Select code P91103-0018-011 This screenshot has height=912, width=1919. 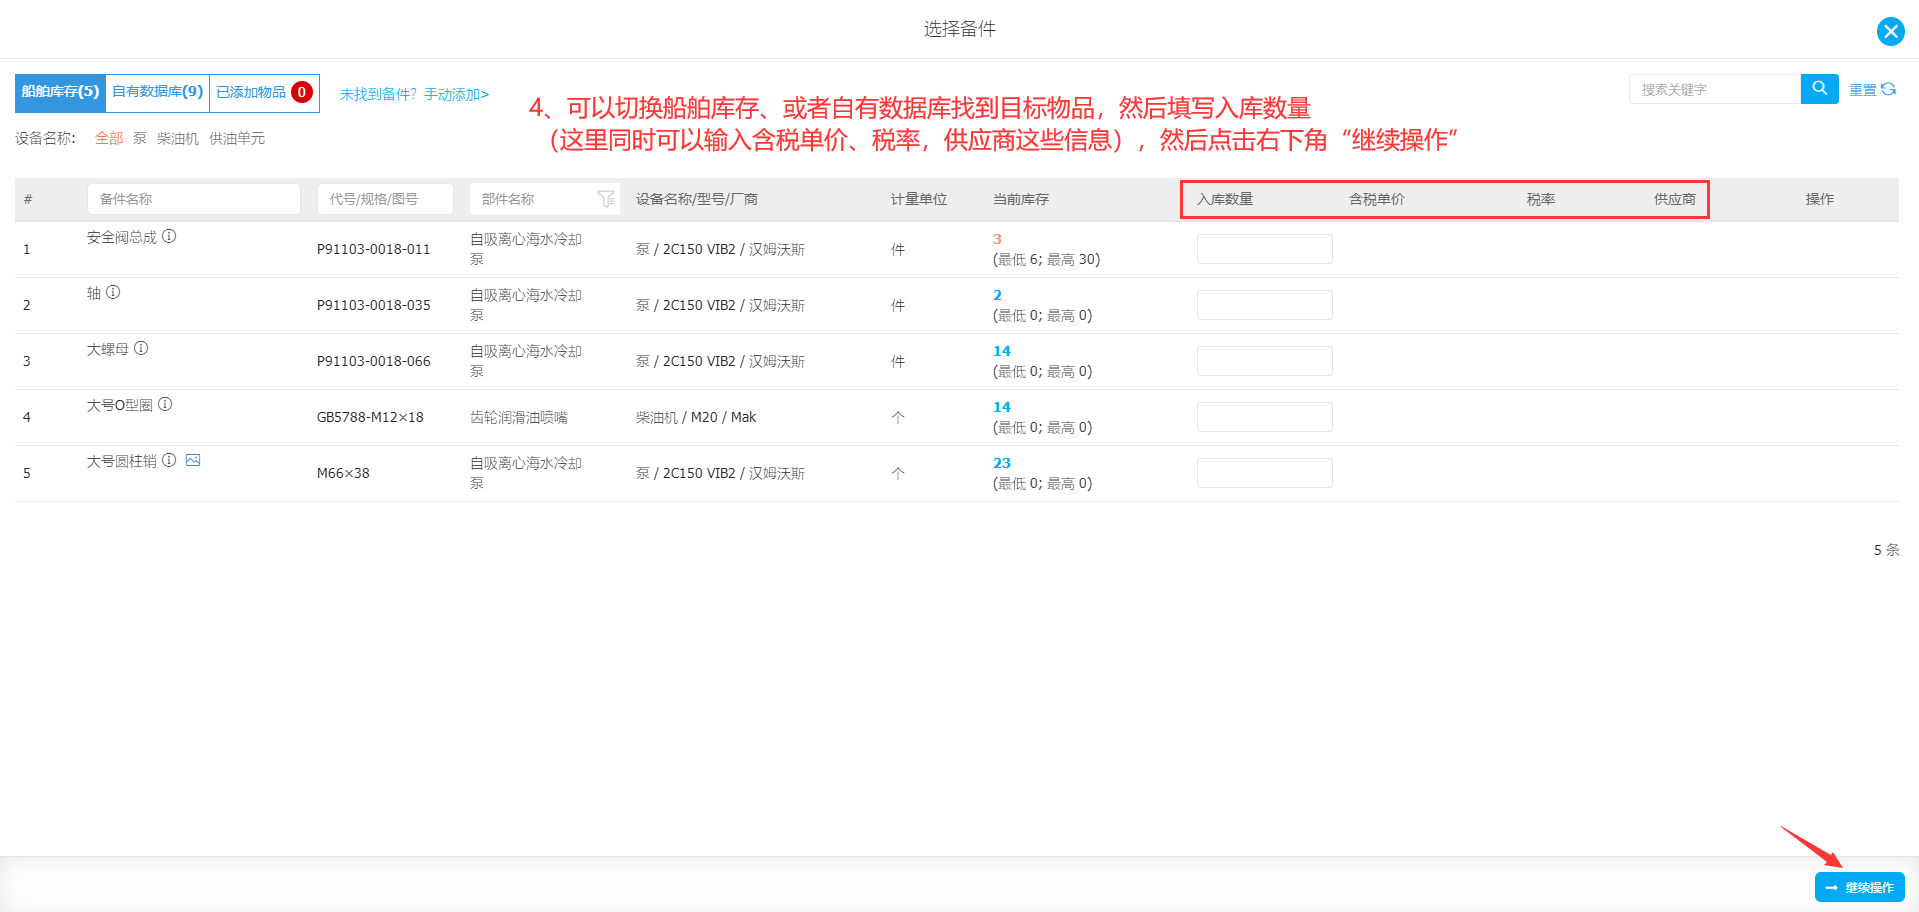coord(373,249)
